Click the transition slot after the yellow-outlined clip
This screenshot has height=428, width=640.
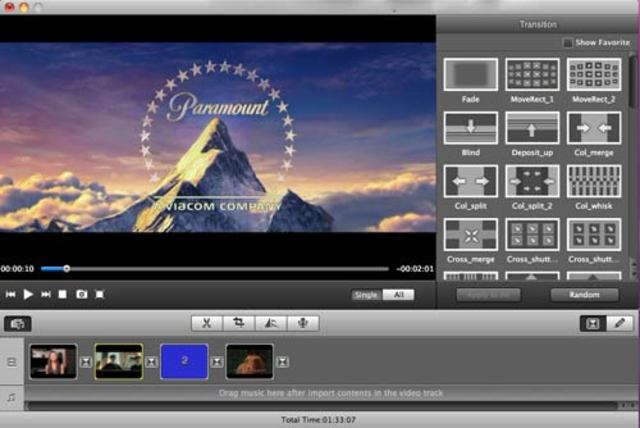[x=151, y=362]
